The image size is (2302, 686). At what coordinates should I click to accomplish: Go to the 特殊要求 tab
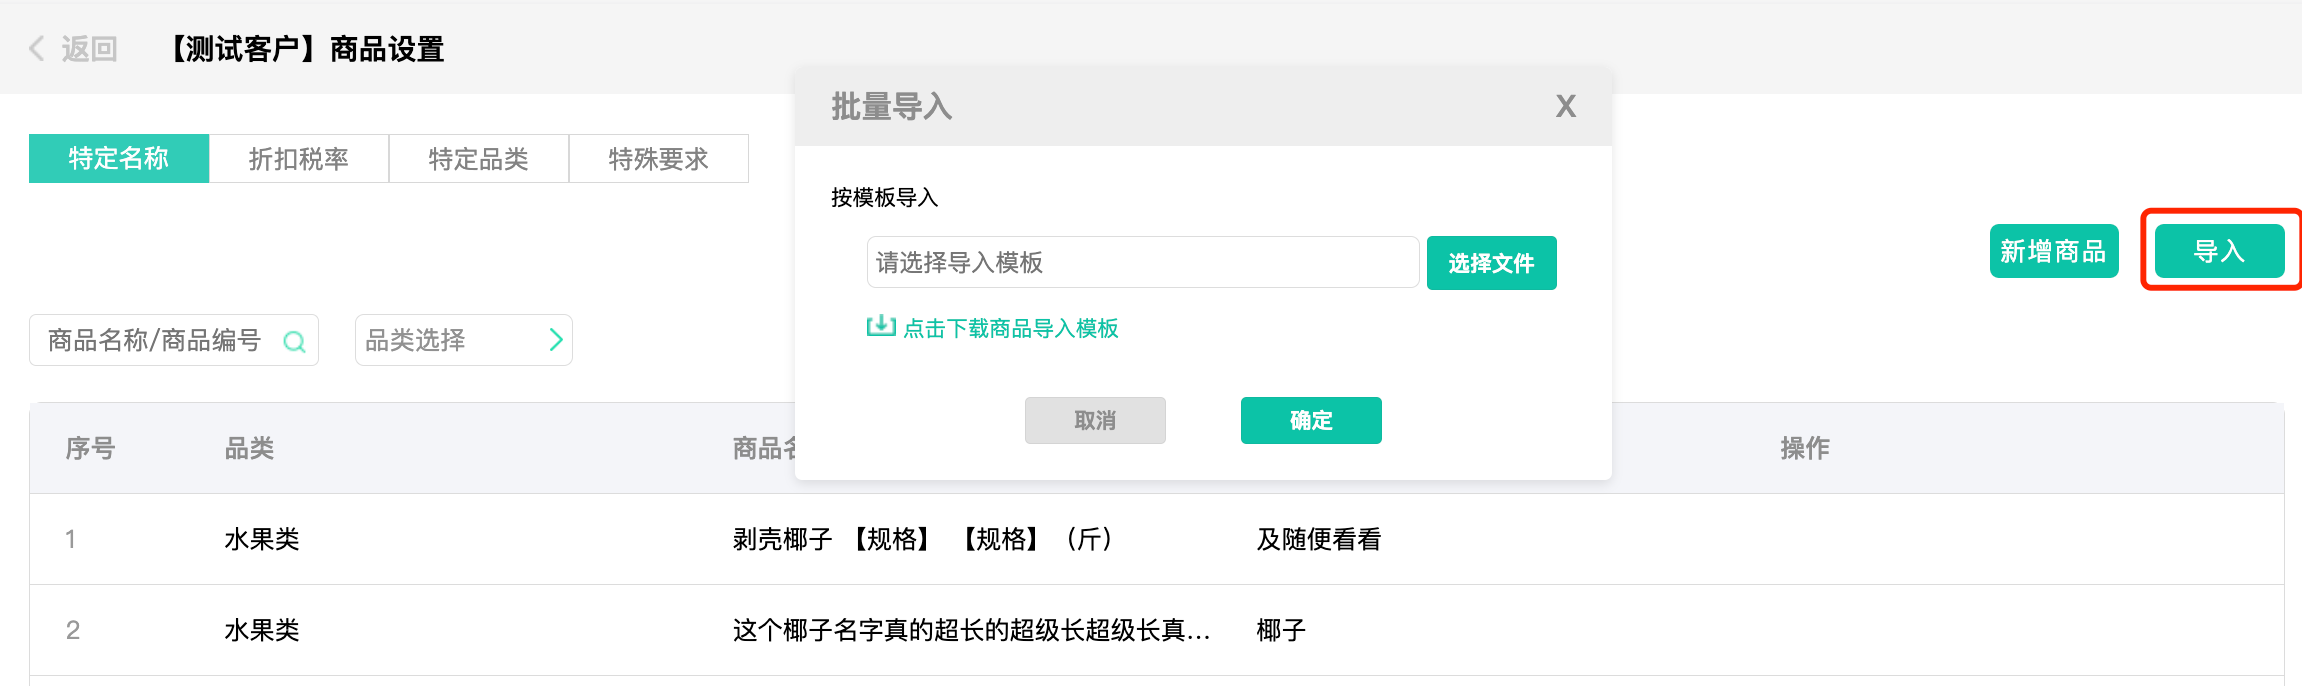coord(659,159)
